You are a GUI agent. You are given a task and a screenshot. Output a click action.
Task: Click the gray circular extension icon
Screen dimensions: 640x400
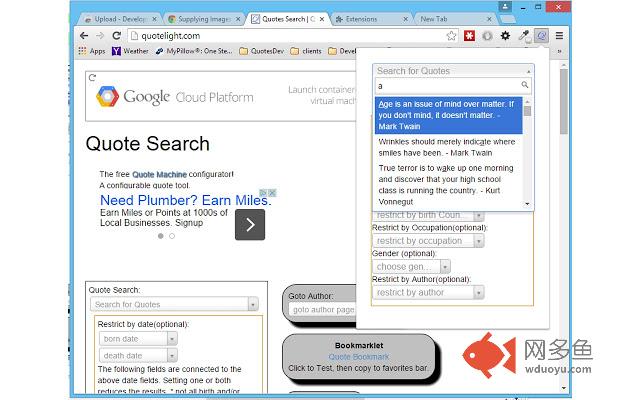(x=487, y=36)
